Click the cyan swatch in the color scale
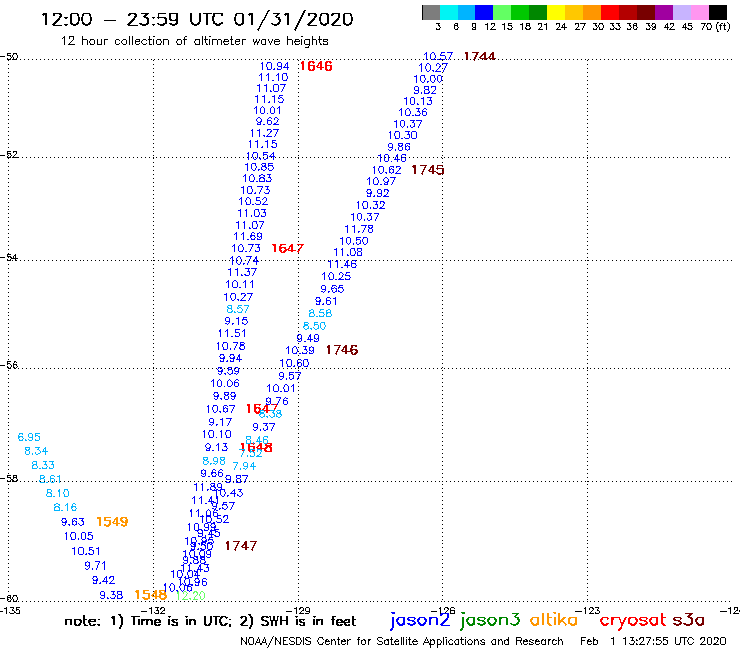 (x=449, y=12)
